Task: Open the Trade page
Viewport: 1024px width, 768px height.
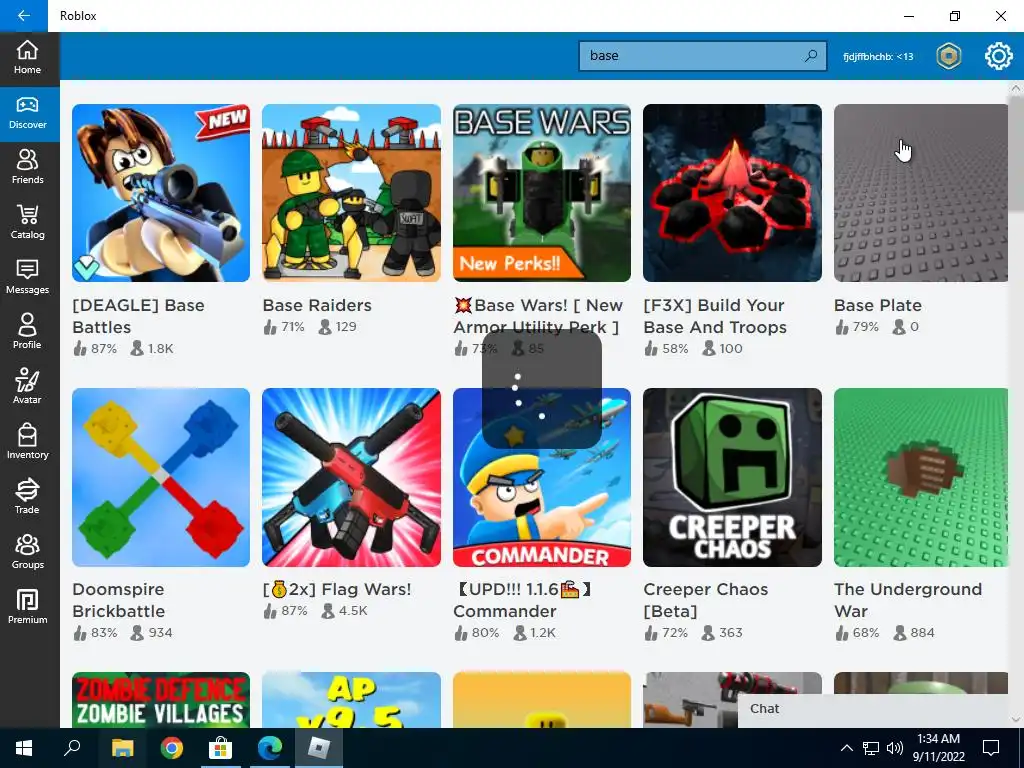Action: [27, 498]
